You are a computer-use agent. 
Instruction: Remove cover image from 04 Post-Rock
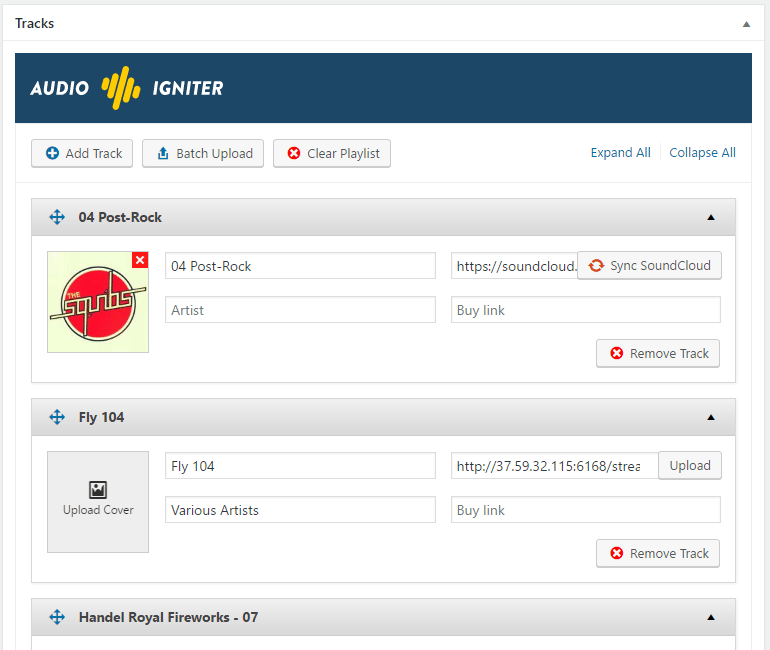point(140,260)
